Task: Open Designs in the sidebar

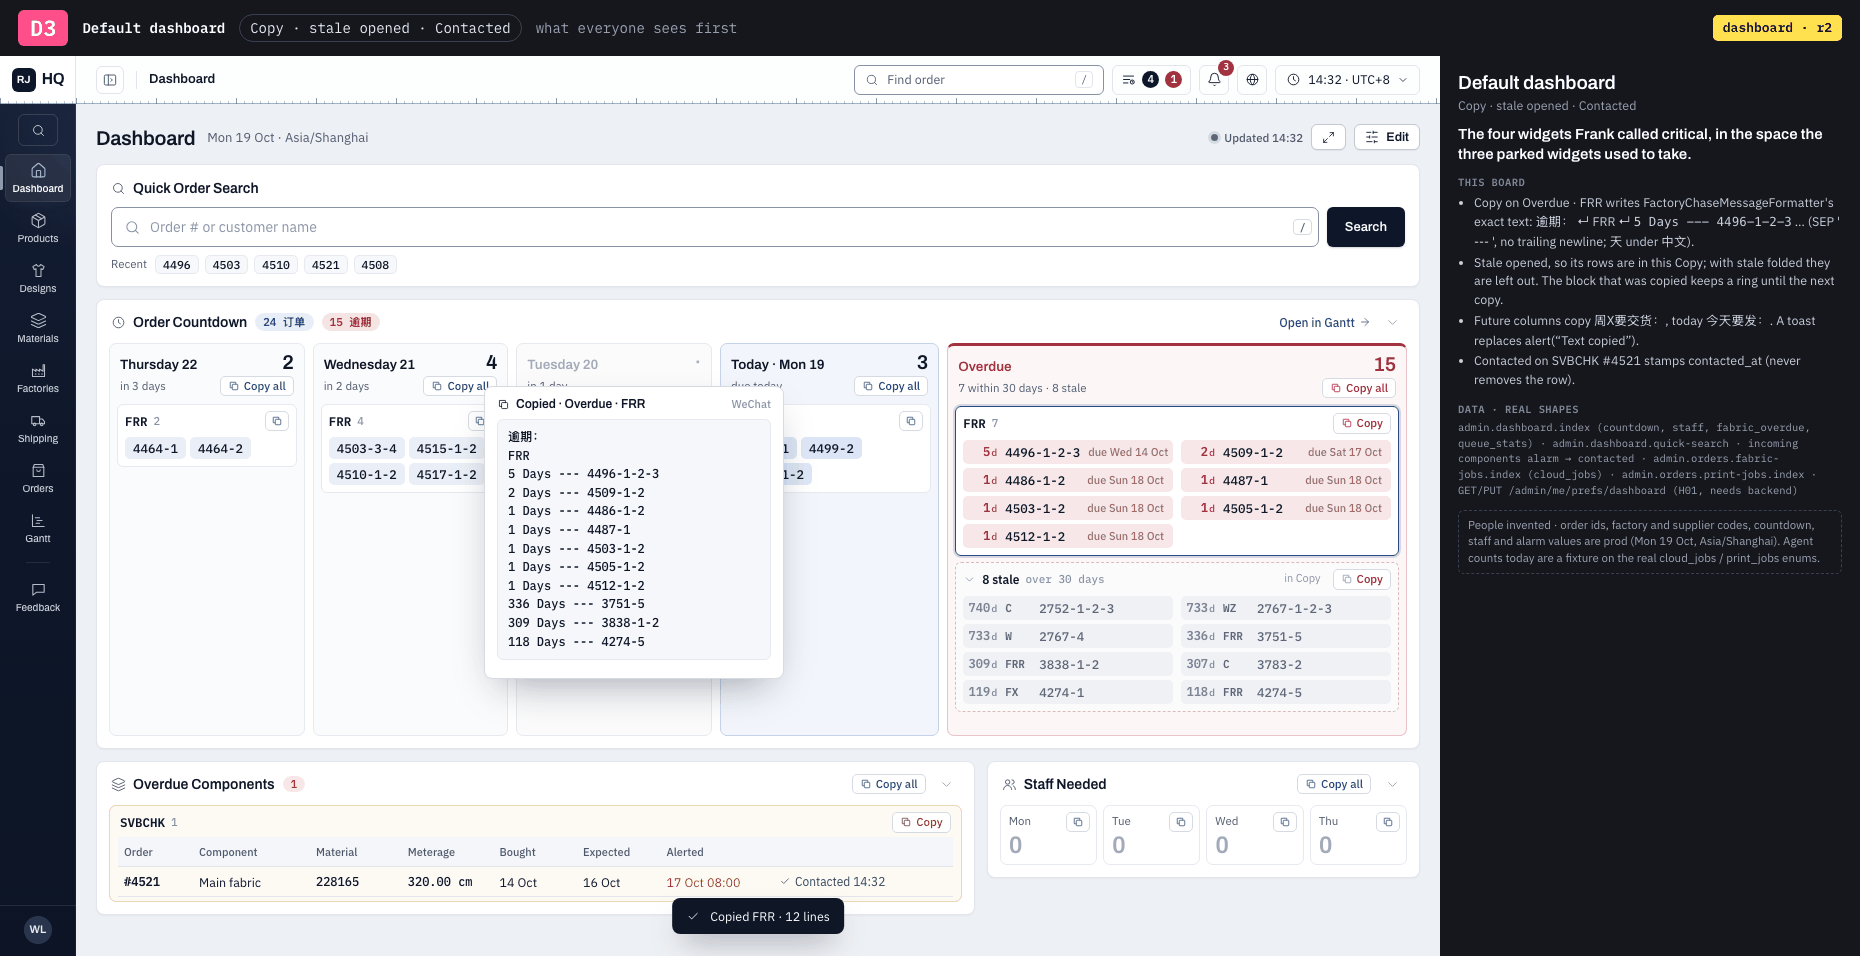Action: coord(38,278)
